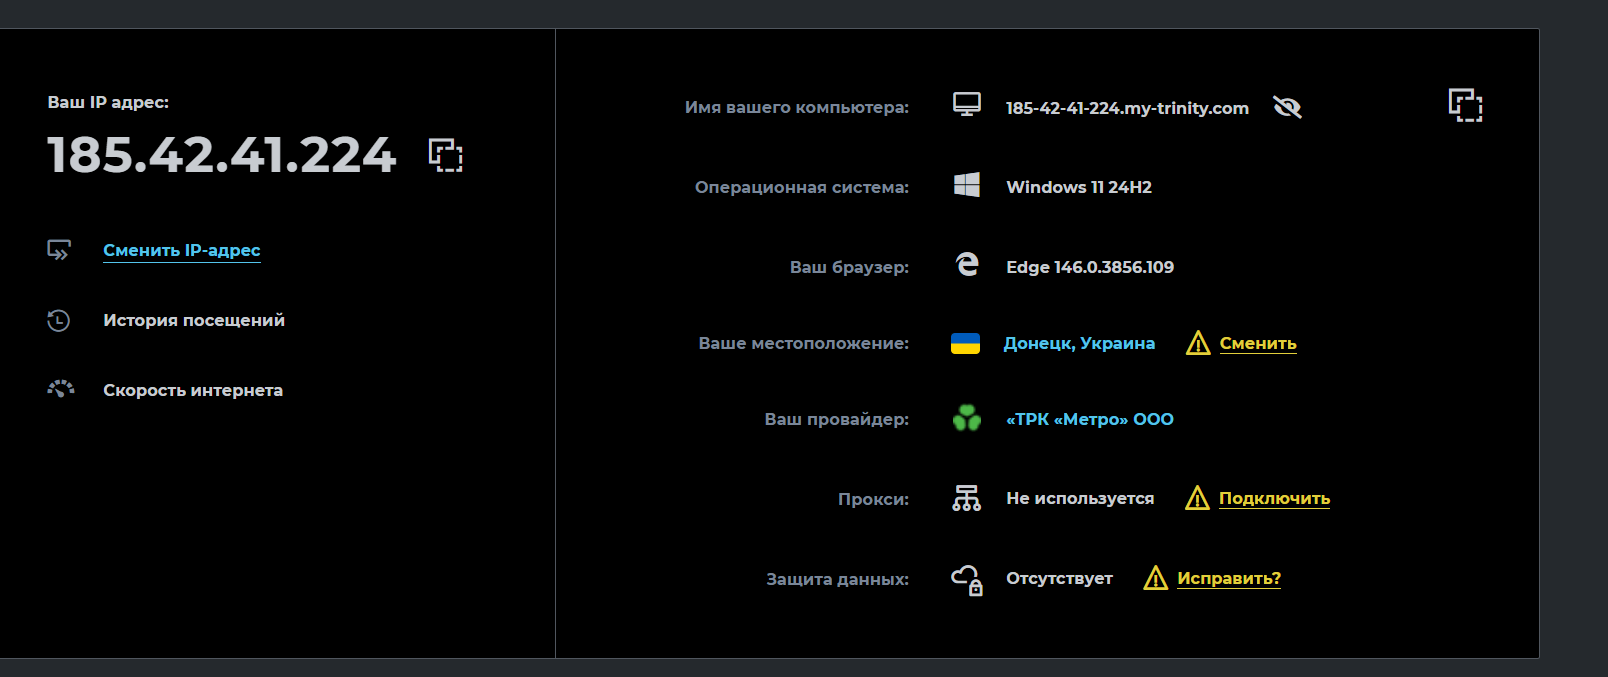Click 'Подключить' proxy link
The width and height of the screenshot is (1608, 677).
click(1273, 498)
